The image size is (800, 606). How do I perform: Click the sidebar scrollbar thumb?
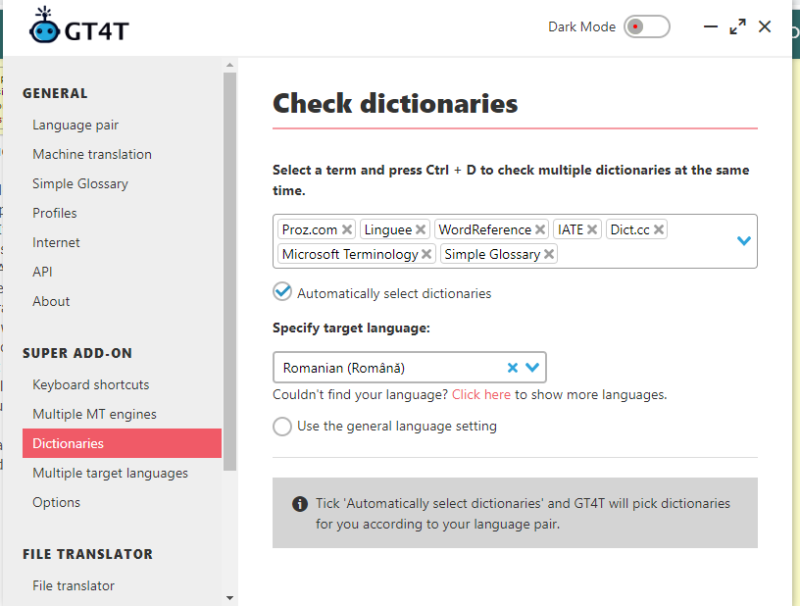(230, 271)
